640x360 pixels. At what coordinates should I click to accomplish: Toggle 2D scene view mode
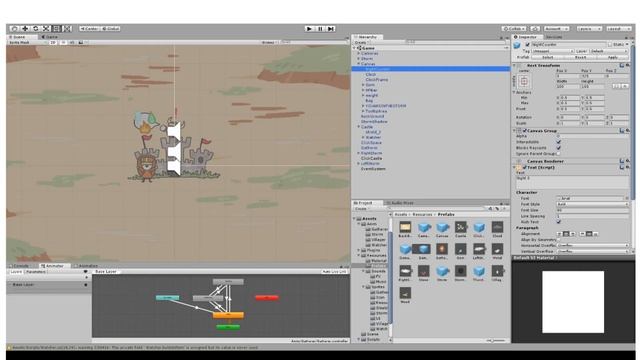point(53,42)
